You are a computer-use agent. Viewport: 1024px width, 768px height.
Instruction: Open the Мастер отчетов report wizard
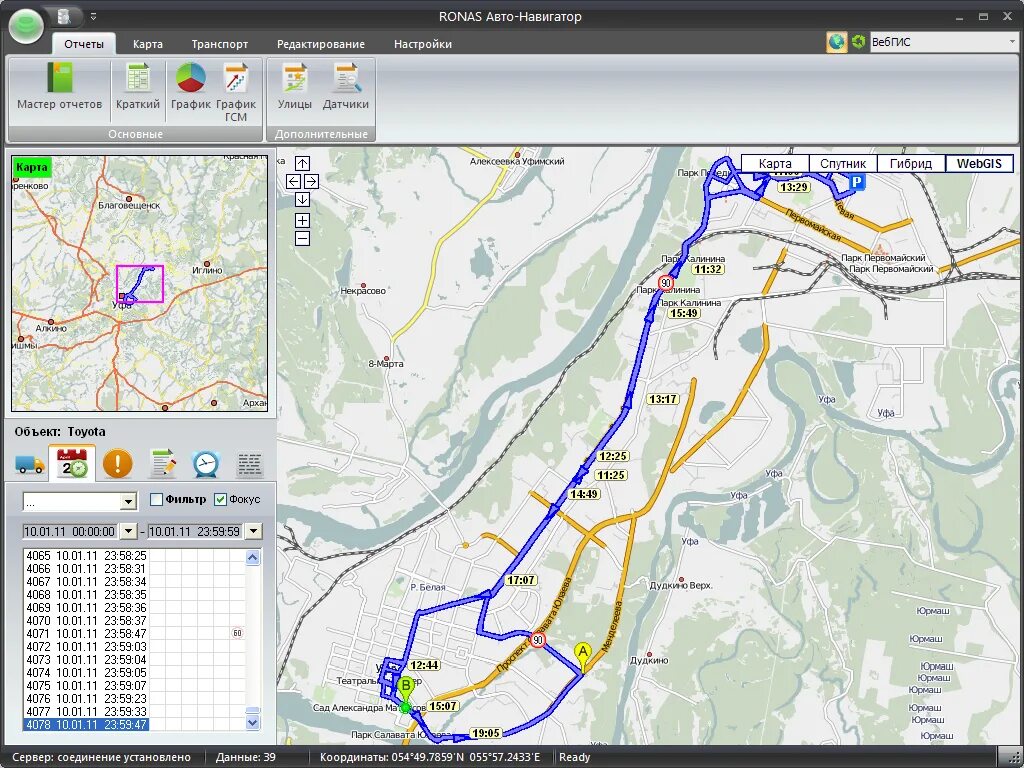tap(59, 86)
